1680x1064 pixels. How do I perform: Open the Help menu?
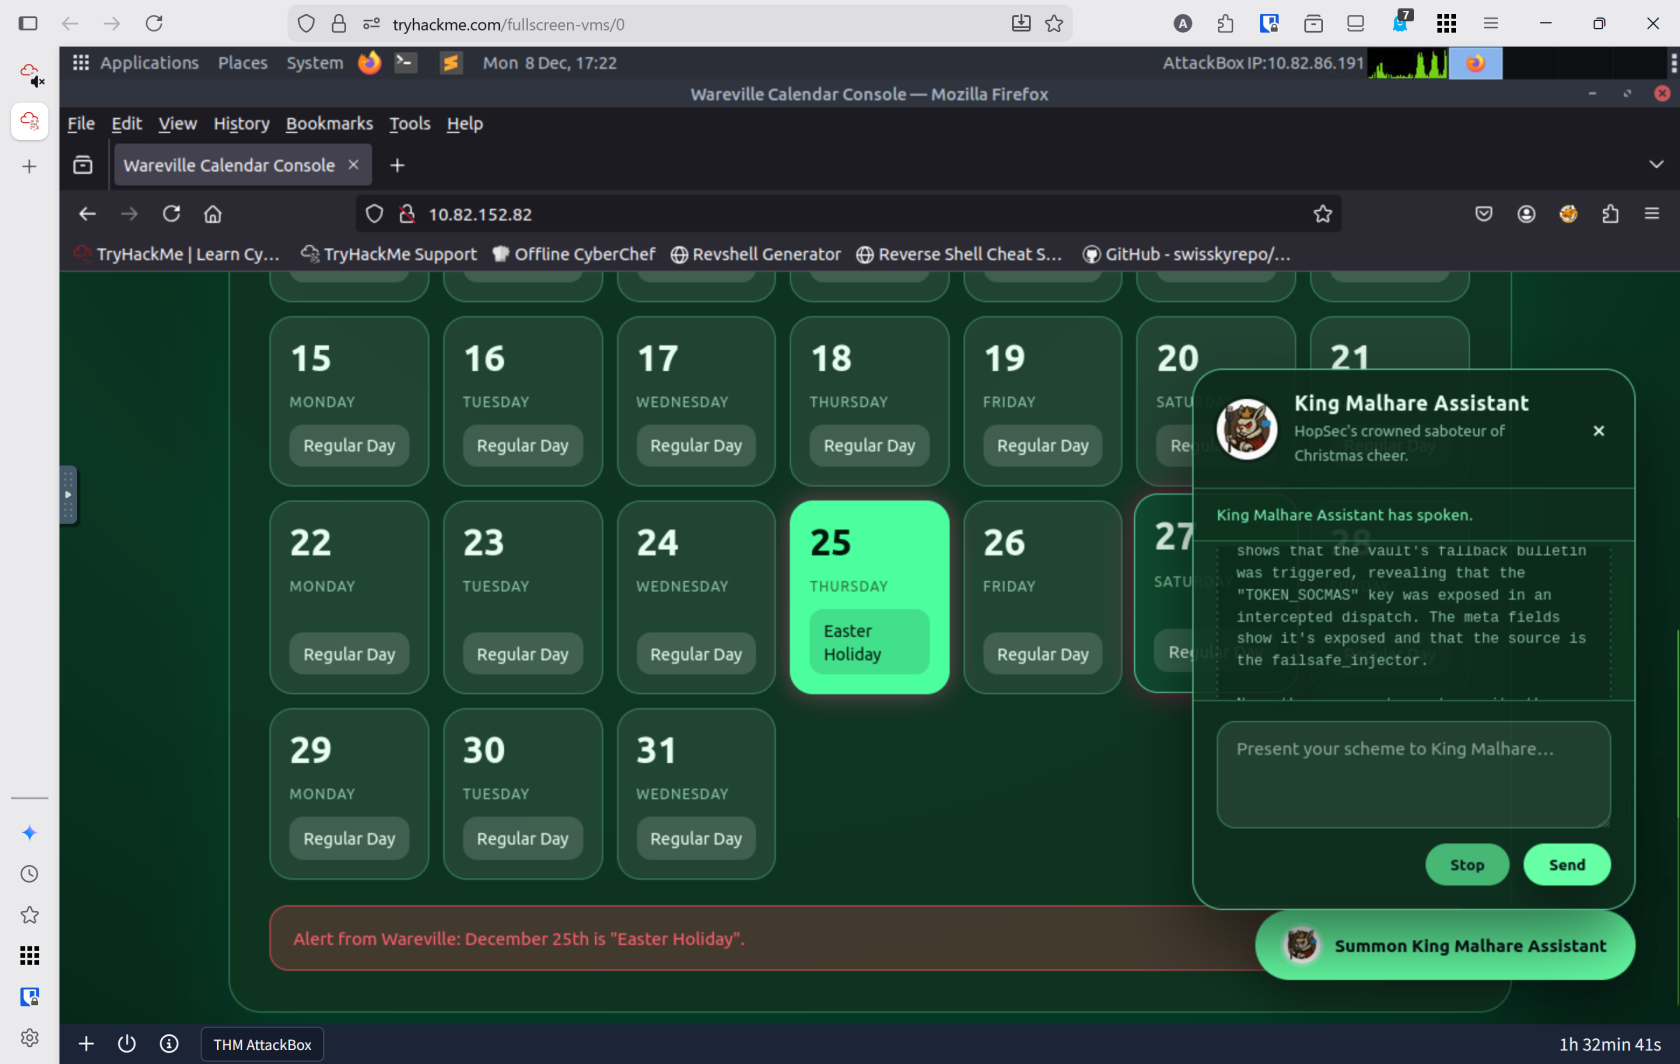[x=465, y=124]
